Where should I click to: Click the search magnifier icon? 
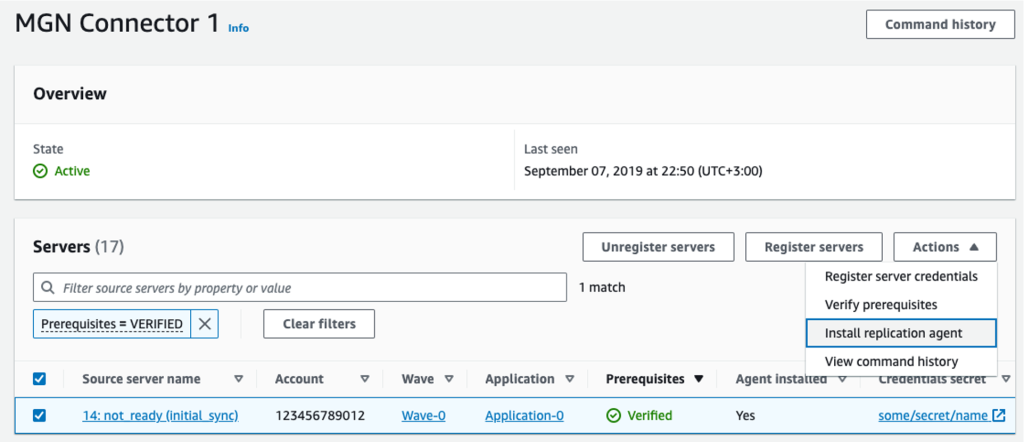click(x=48, y=287)
